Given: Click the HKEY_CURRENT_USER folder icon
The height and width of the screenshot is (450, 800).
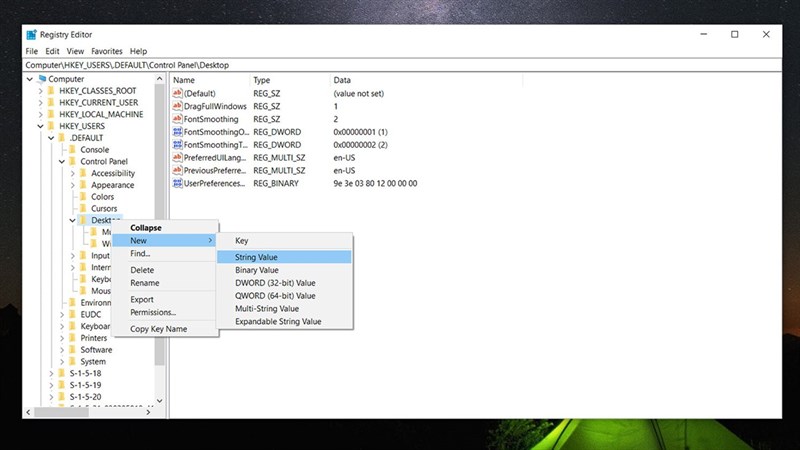Looking at the screenshot, I should click(x=51, y=102).
